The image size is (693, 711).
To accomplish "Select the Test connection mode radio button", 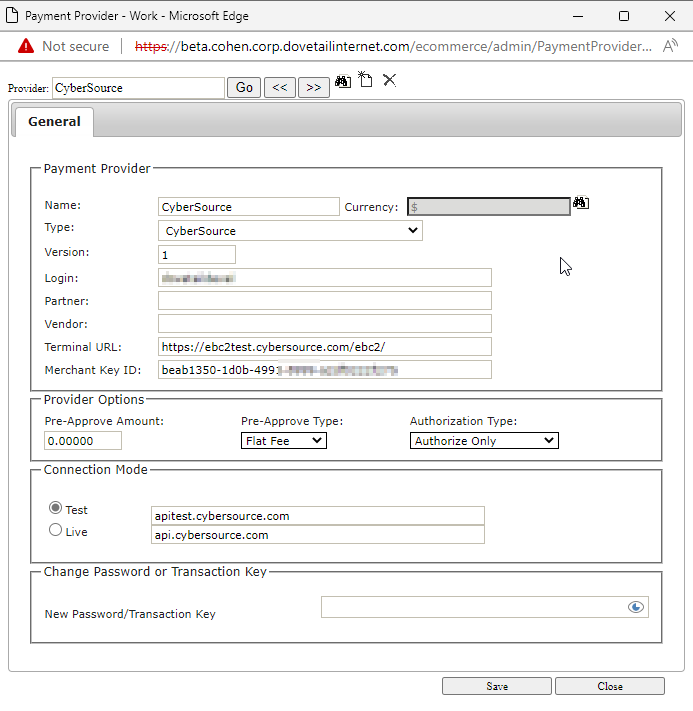I will click(x=55, y=508).
